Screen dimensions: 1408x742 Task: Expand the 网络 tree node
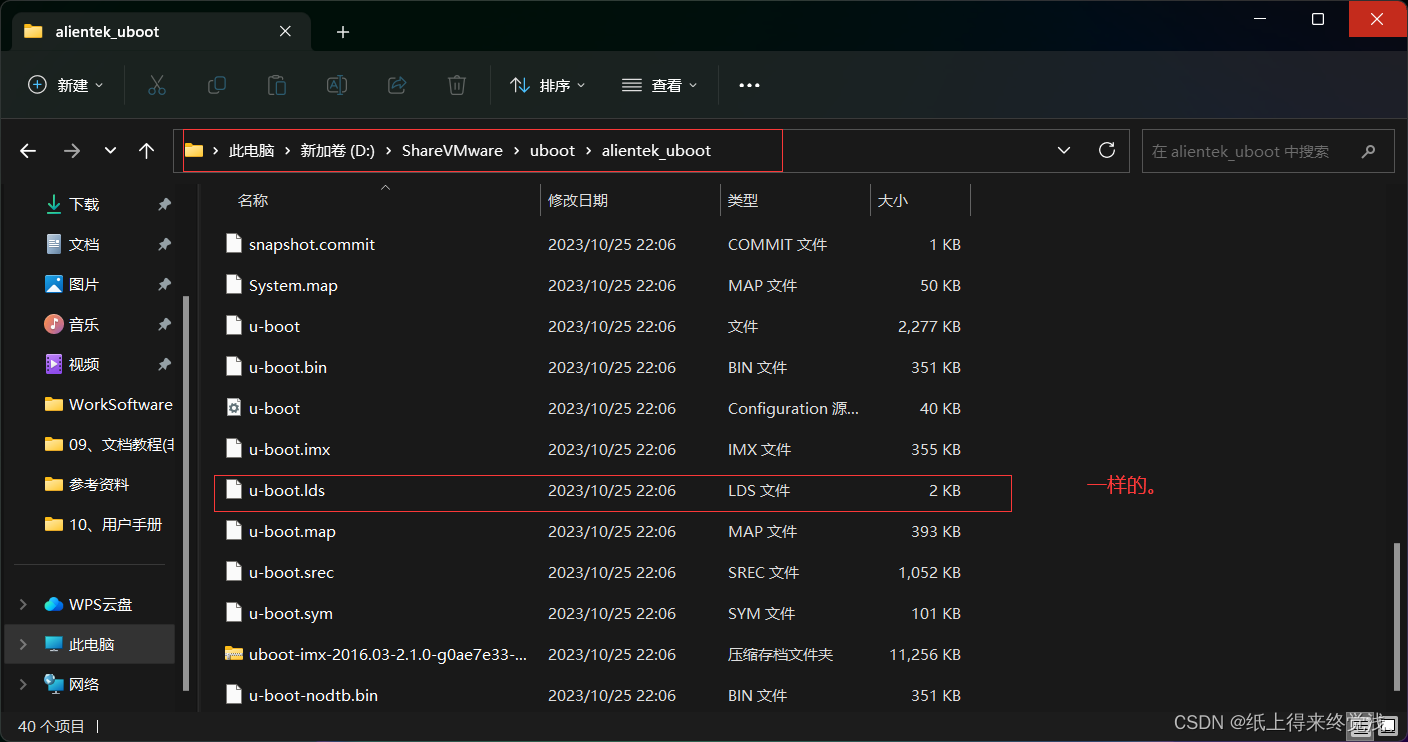[x=23, y=684]
